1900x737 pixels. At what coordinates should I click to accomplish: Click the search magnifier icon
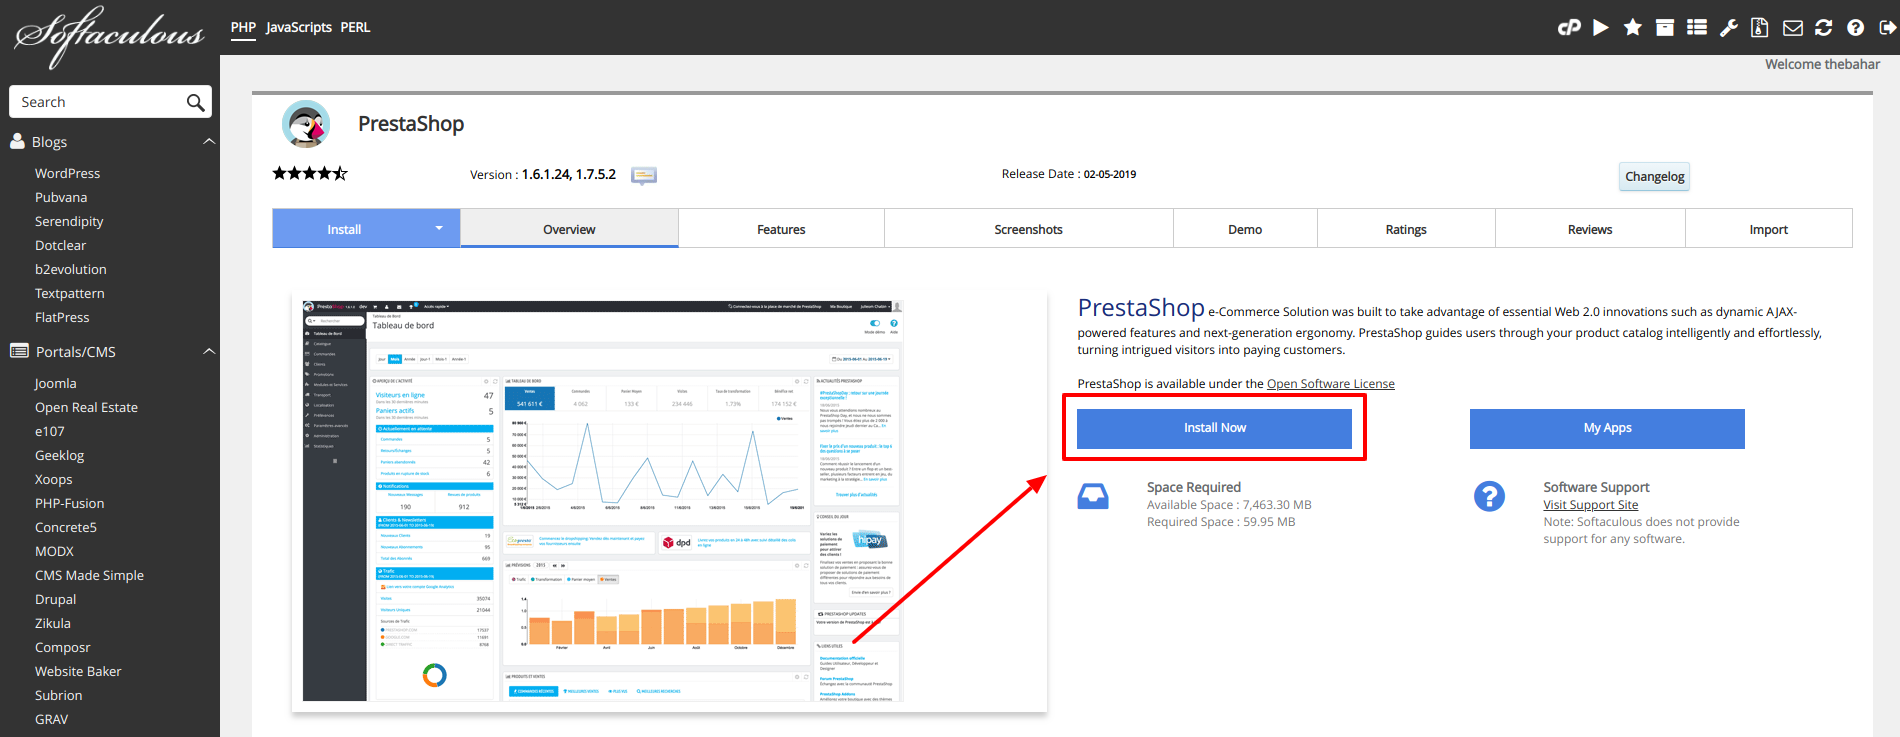pyautogui.click(x=196, y=102)
